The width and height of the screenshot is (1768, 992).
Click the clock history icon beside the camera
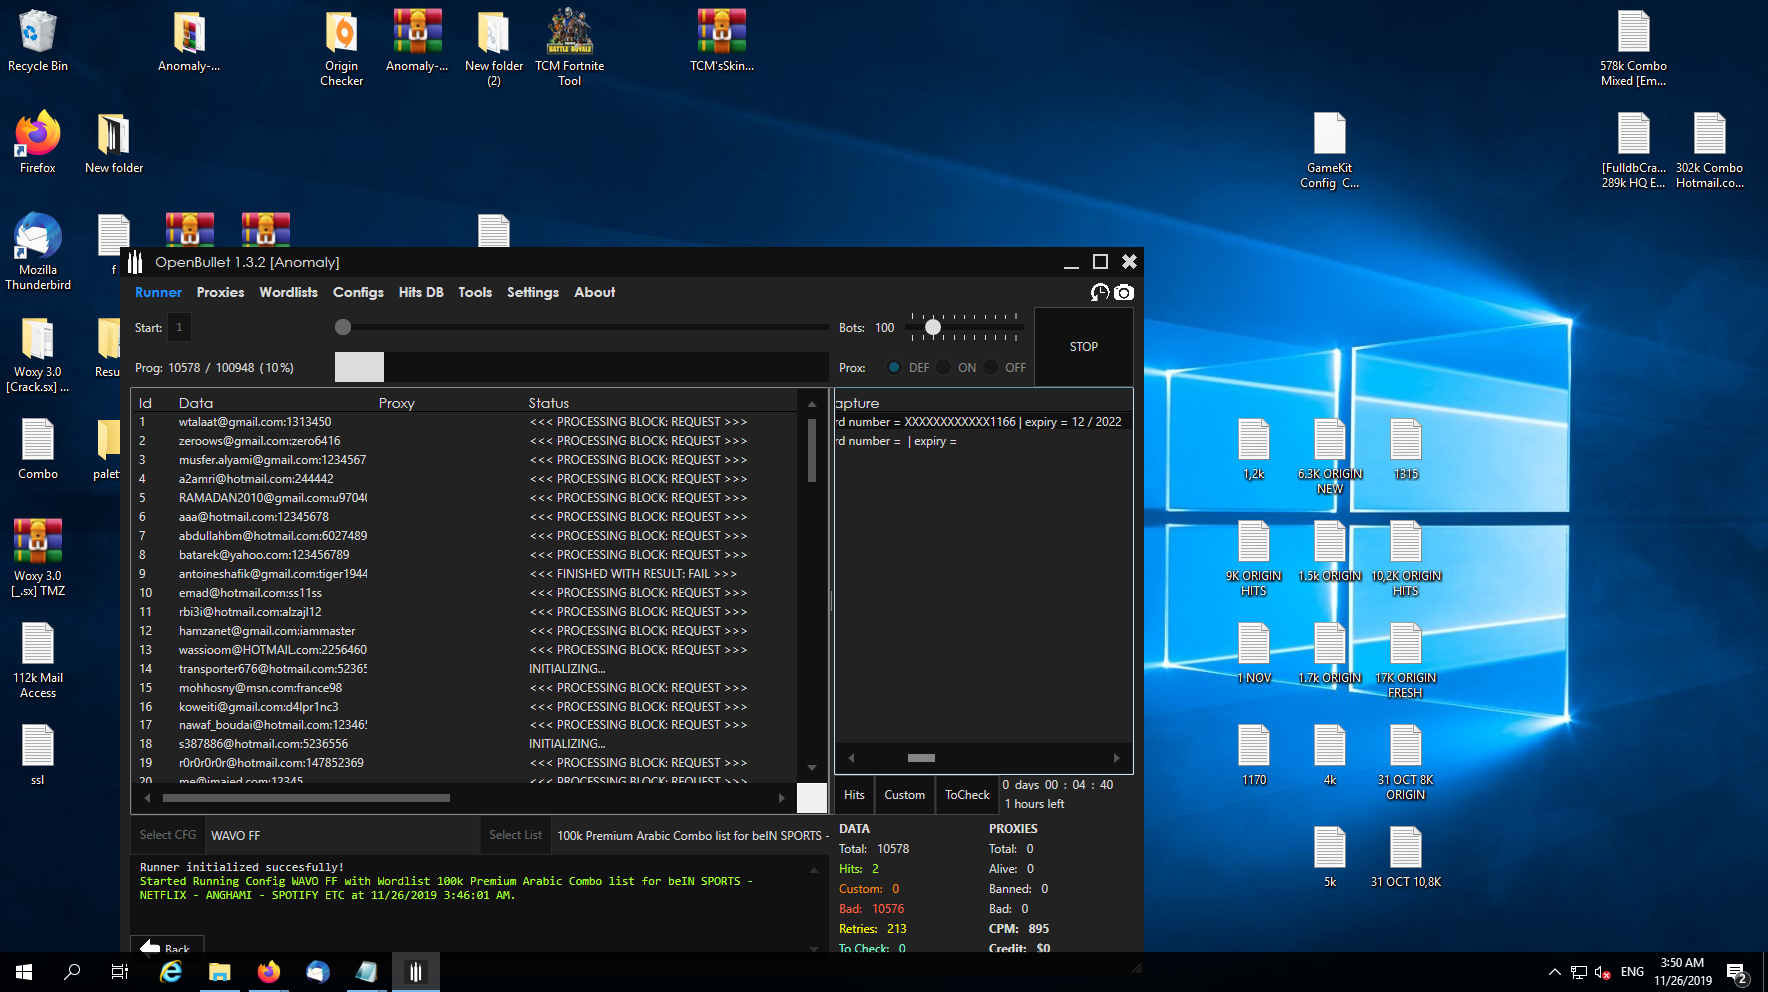(1100, 292)
